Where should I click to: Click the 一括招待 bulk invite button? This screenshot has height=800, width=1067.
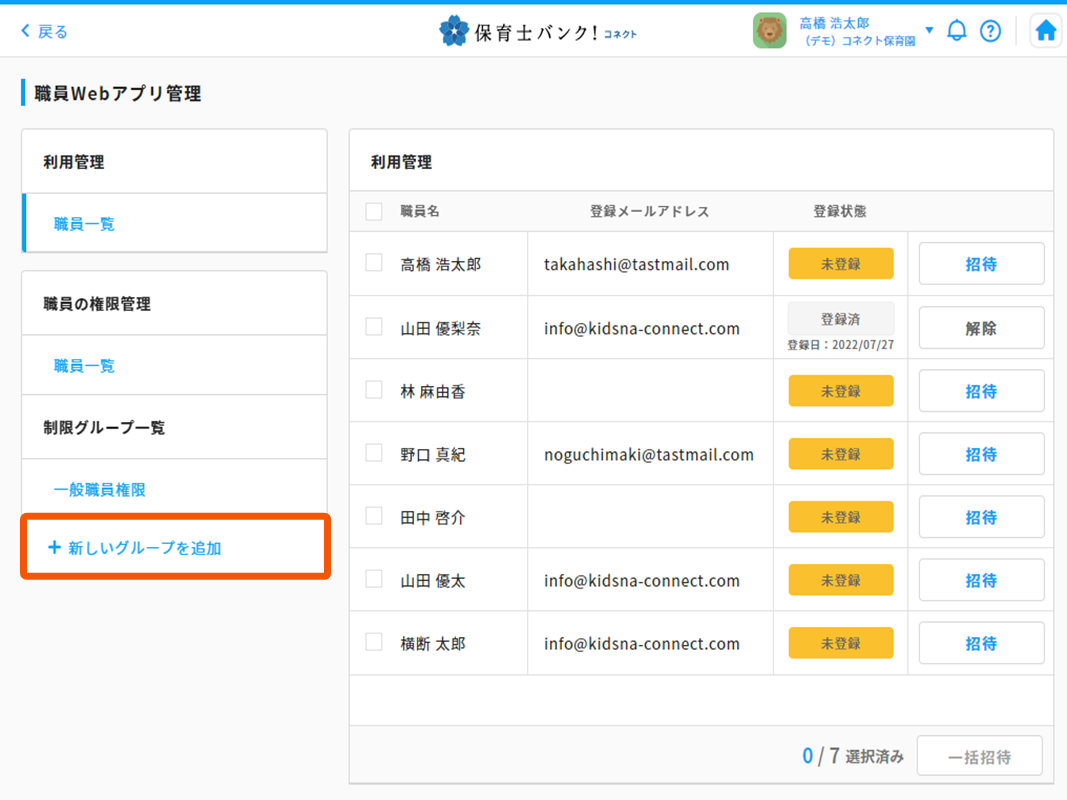[x=979, y=757]
